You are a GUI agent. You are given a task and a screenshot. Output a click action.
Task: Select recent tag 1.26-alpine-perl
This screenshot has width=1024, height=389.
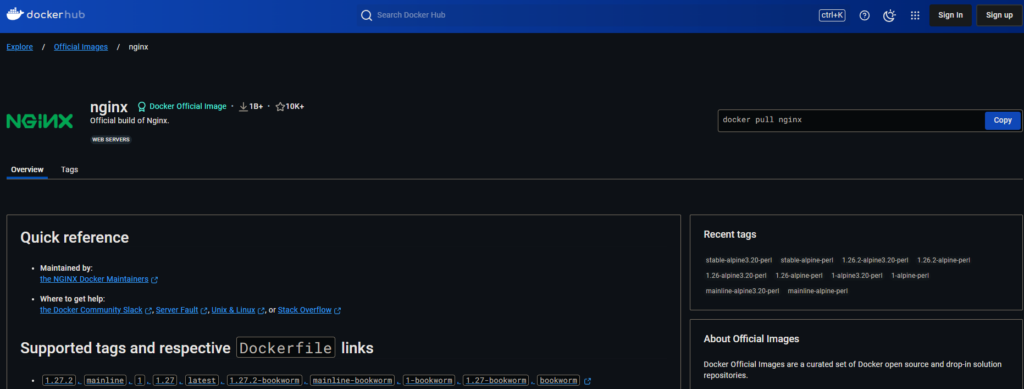799,275
